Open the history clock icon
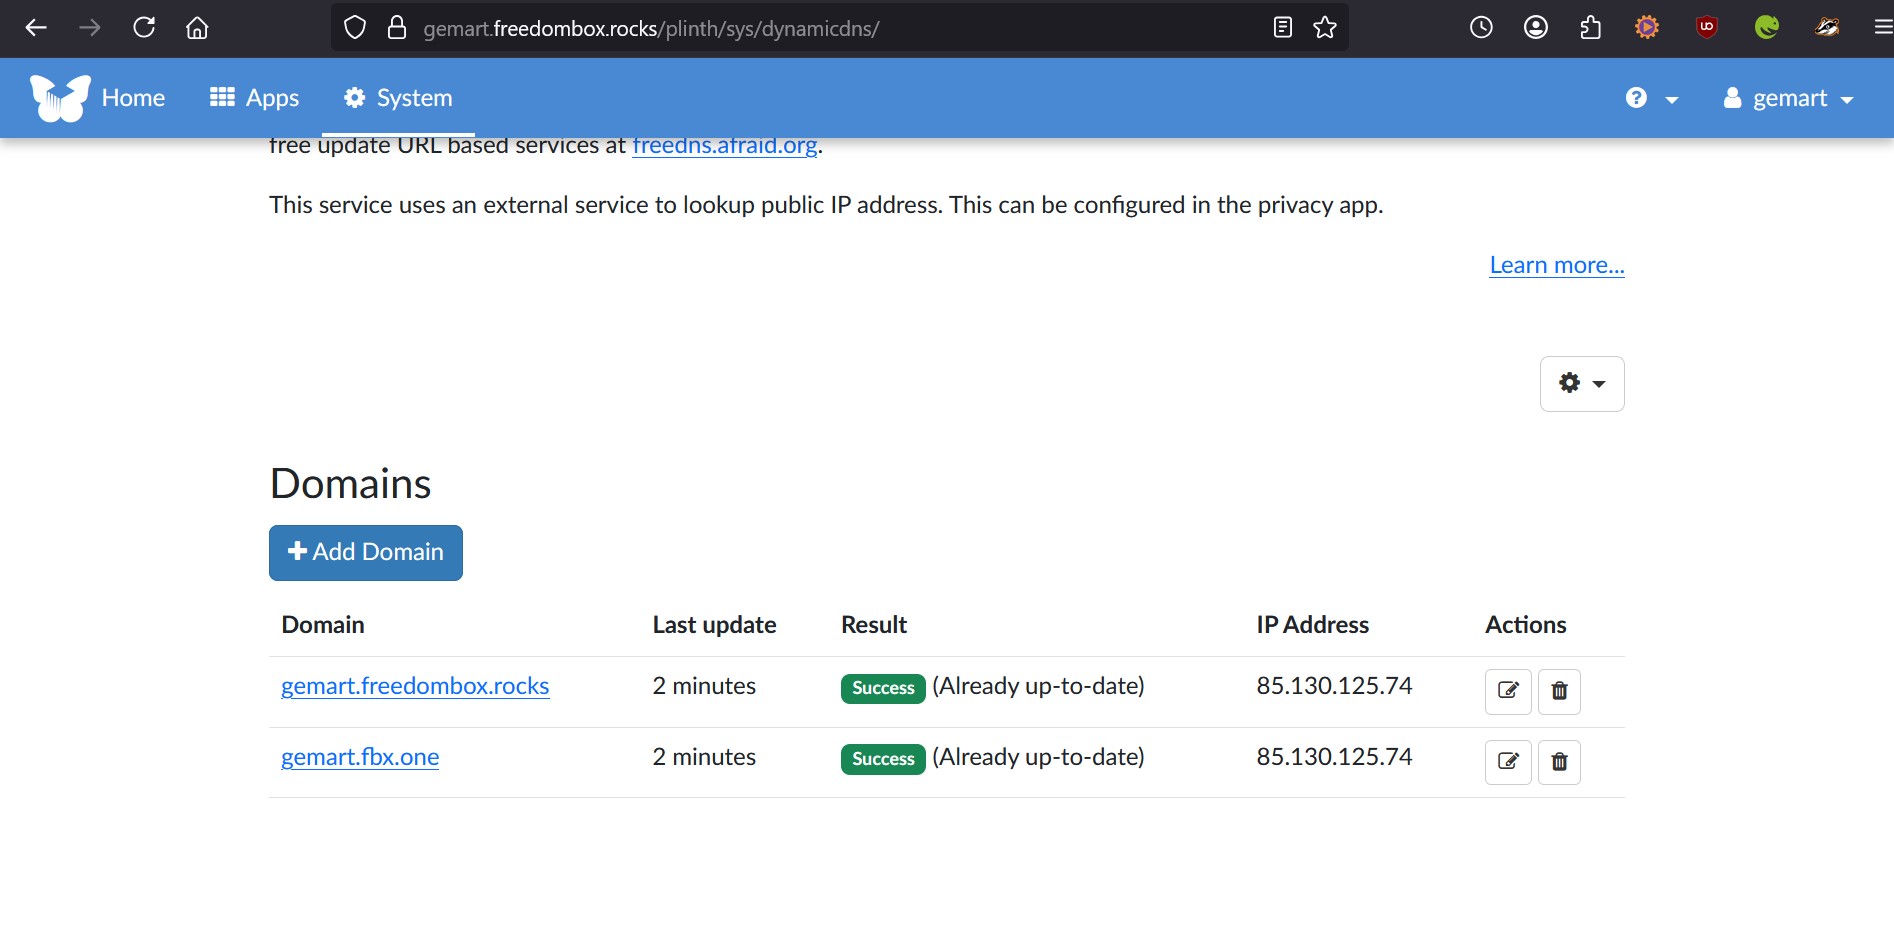1894x951 pixels. coord(1481,28)
